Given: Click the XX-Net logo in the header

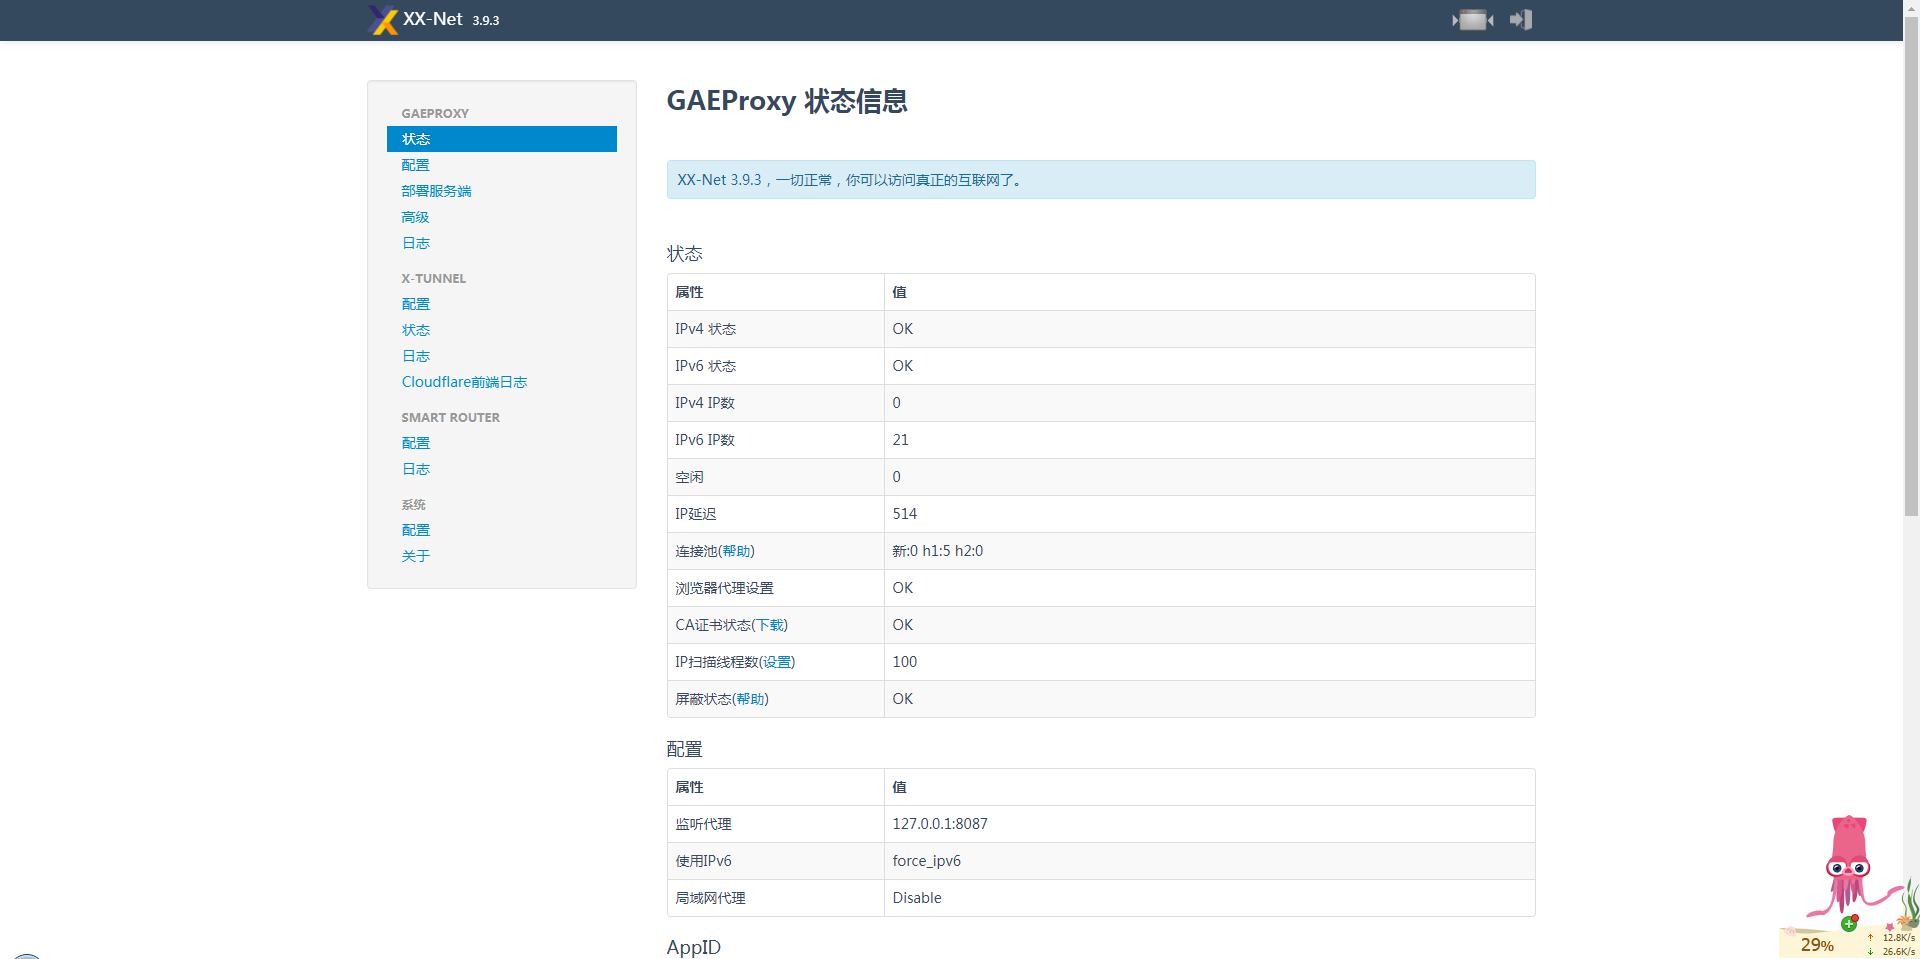Looking at the screenshot, I should (383, 20).
